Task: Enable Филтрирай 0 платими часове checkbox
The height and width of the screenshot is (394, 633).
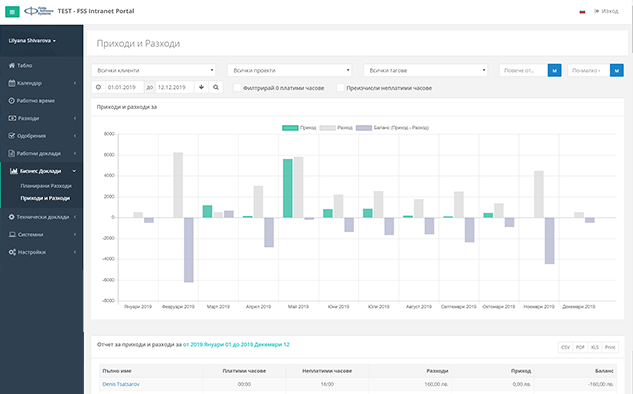Action: 237,88
